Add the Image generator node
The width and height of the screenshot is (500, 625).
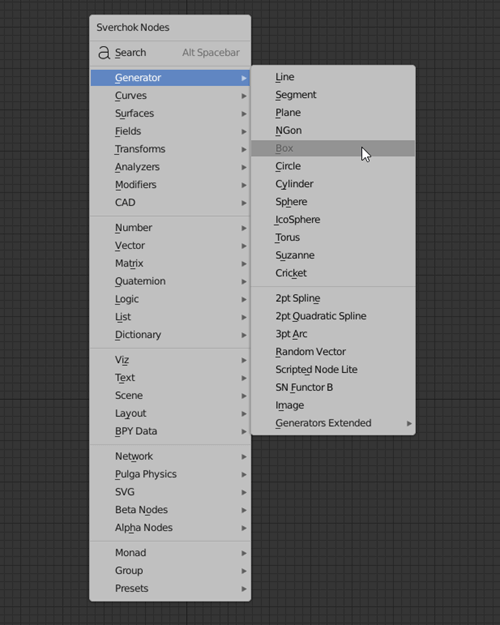pyautogui.click(x=333, y=405)
